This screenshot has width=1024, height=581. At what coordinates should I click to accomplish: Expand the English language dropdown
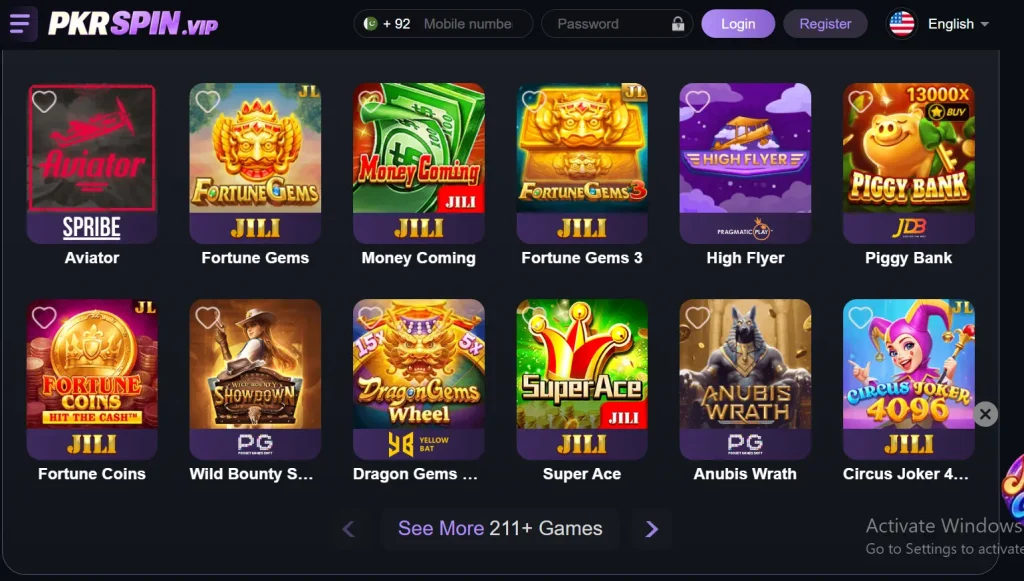(958, 24)
